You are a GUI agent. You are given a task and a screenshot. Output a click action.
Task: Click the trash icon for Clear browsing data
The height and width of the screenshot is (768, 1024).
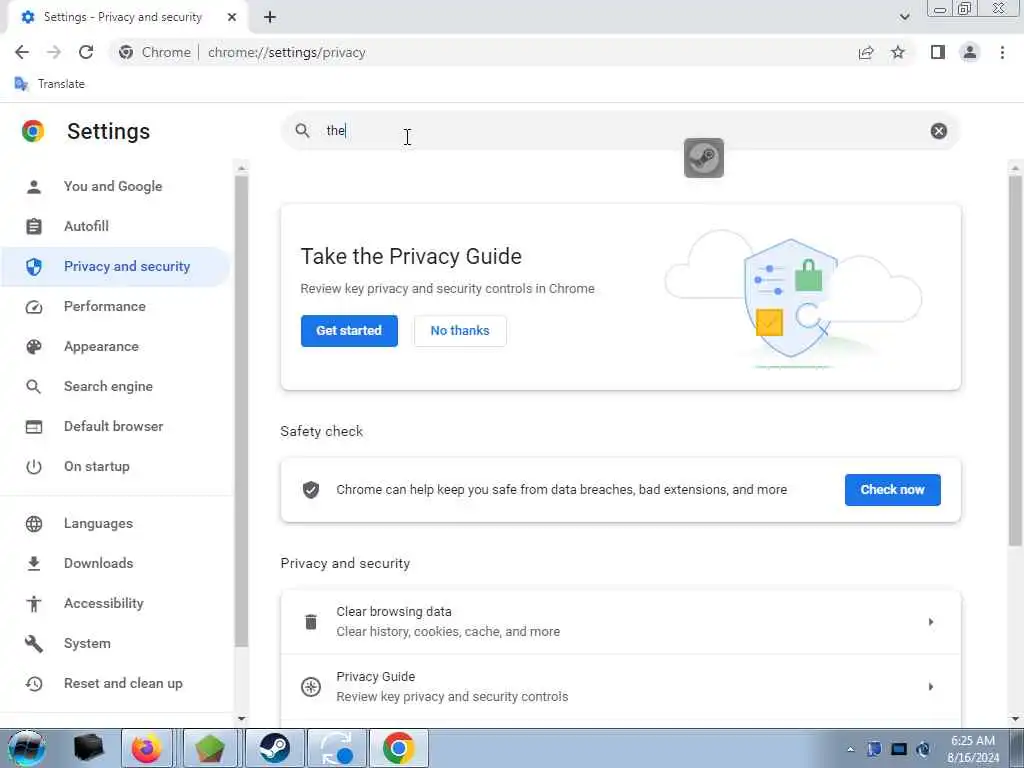[311, 622]
